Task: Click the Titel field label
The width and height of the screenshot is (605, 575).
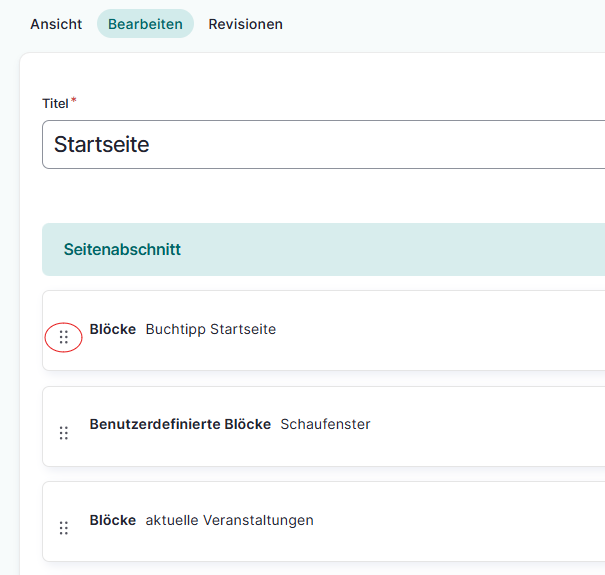Action: (54, 104)
